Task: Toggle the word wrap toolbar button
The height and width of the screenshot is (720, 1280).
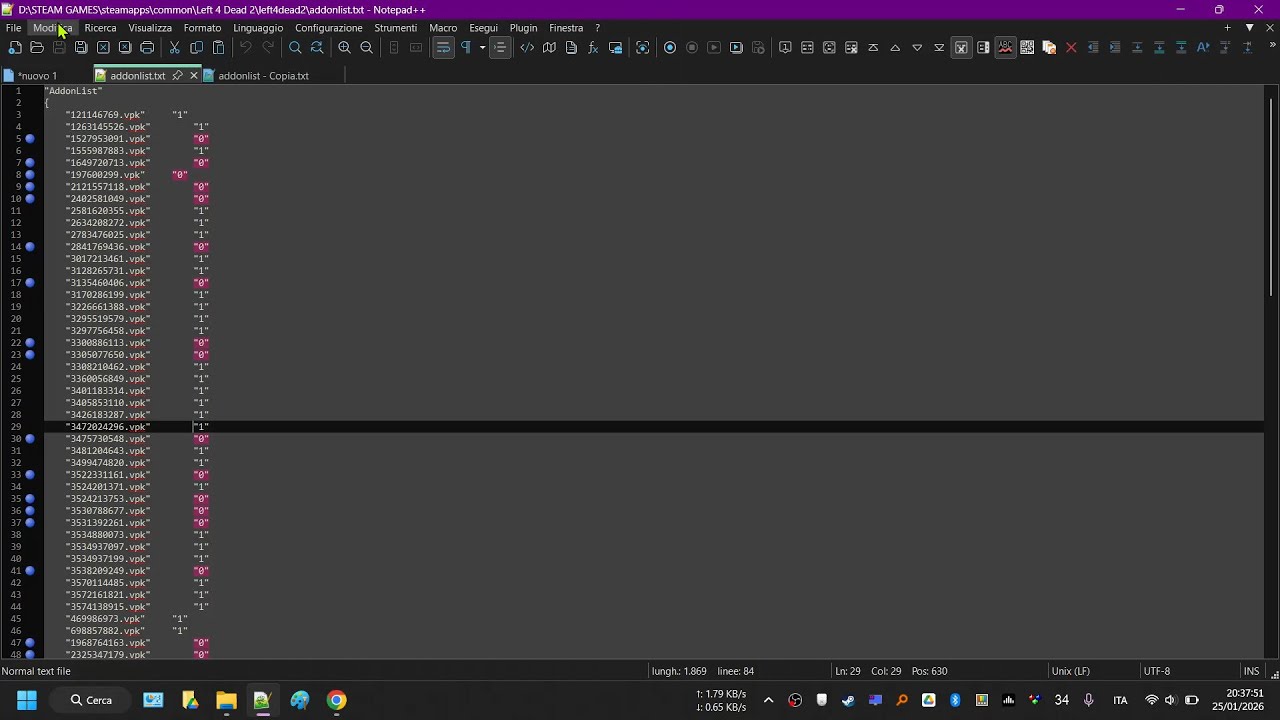Action: pos(443,47)
